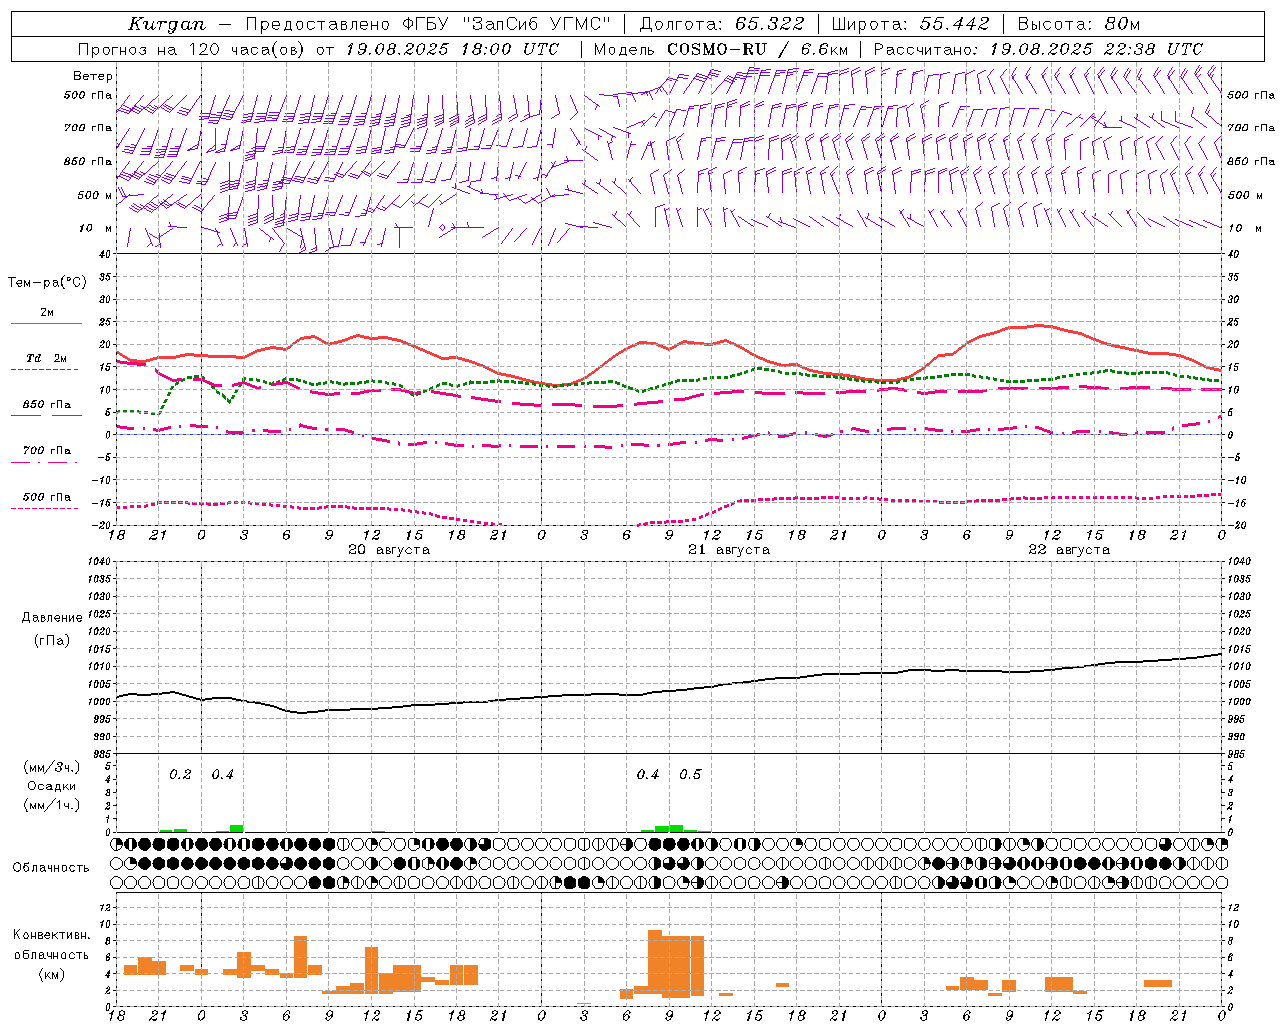Select the precipitation value "0.2"

point(180,775)
